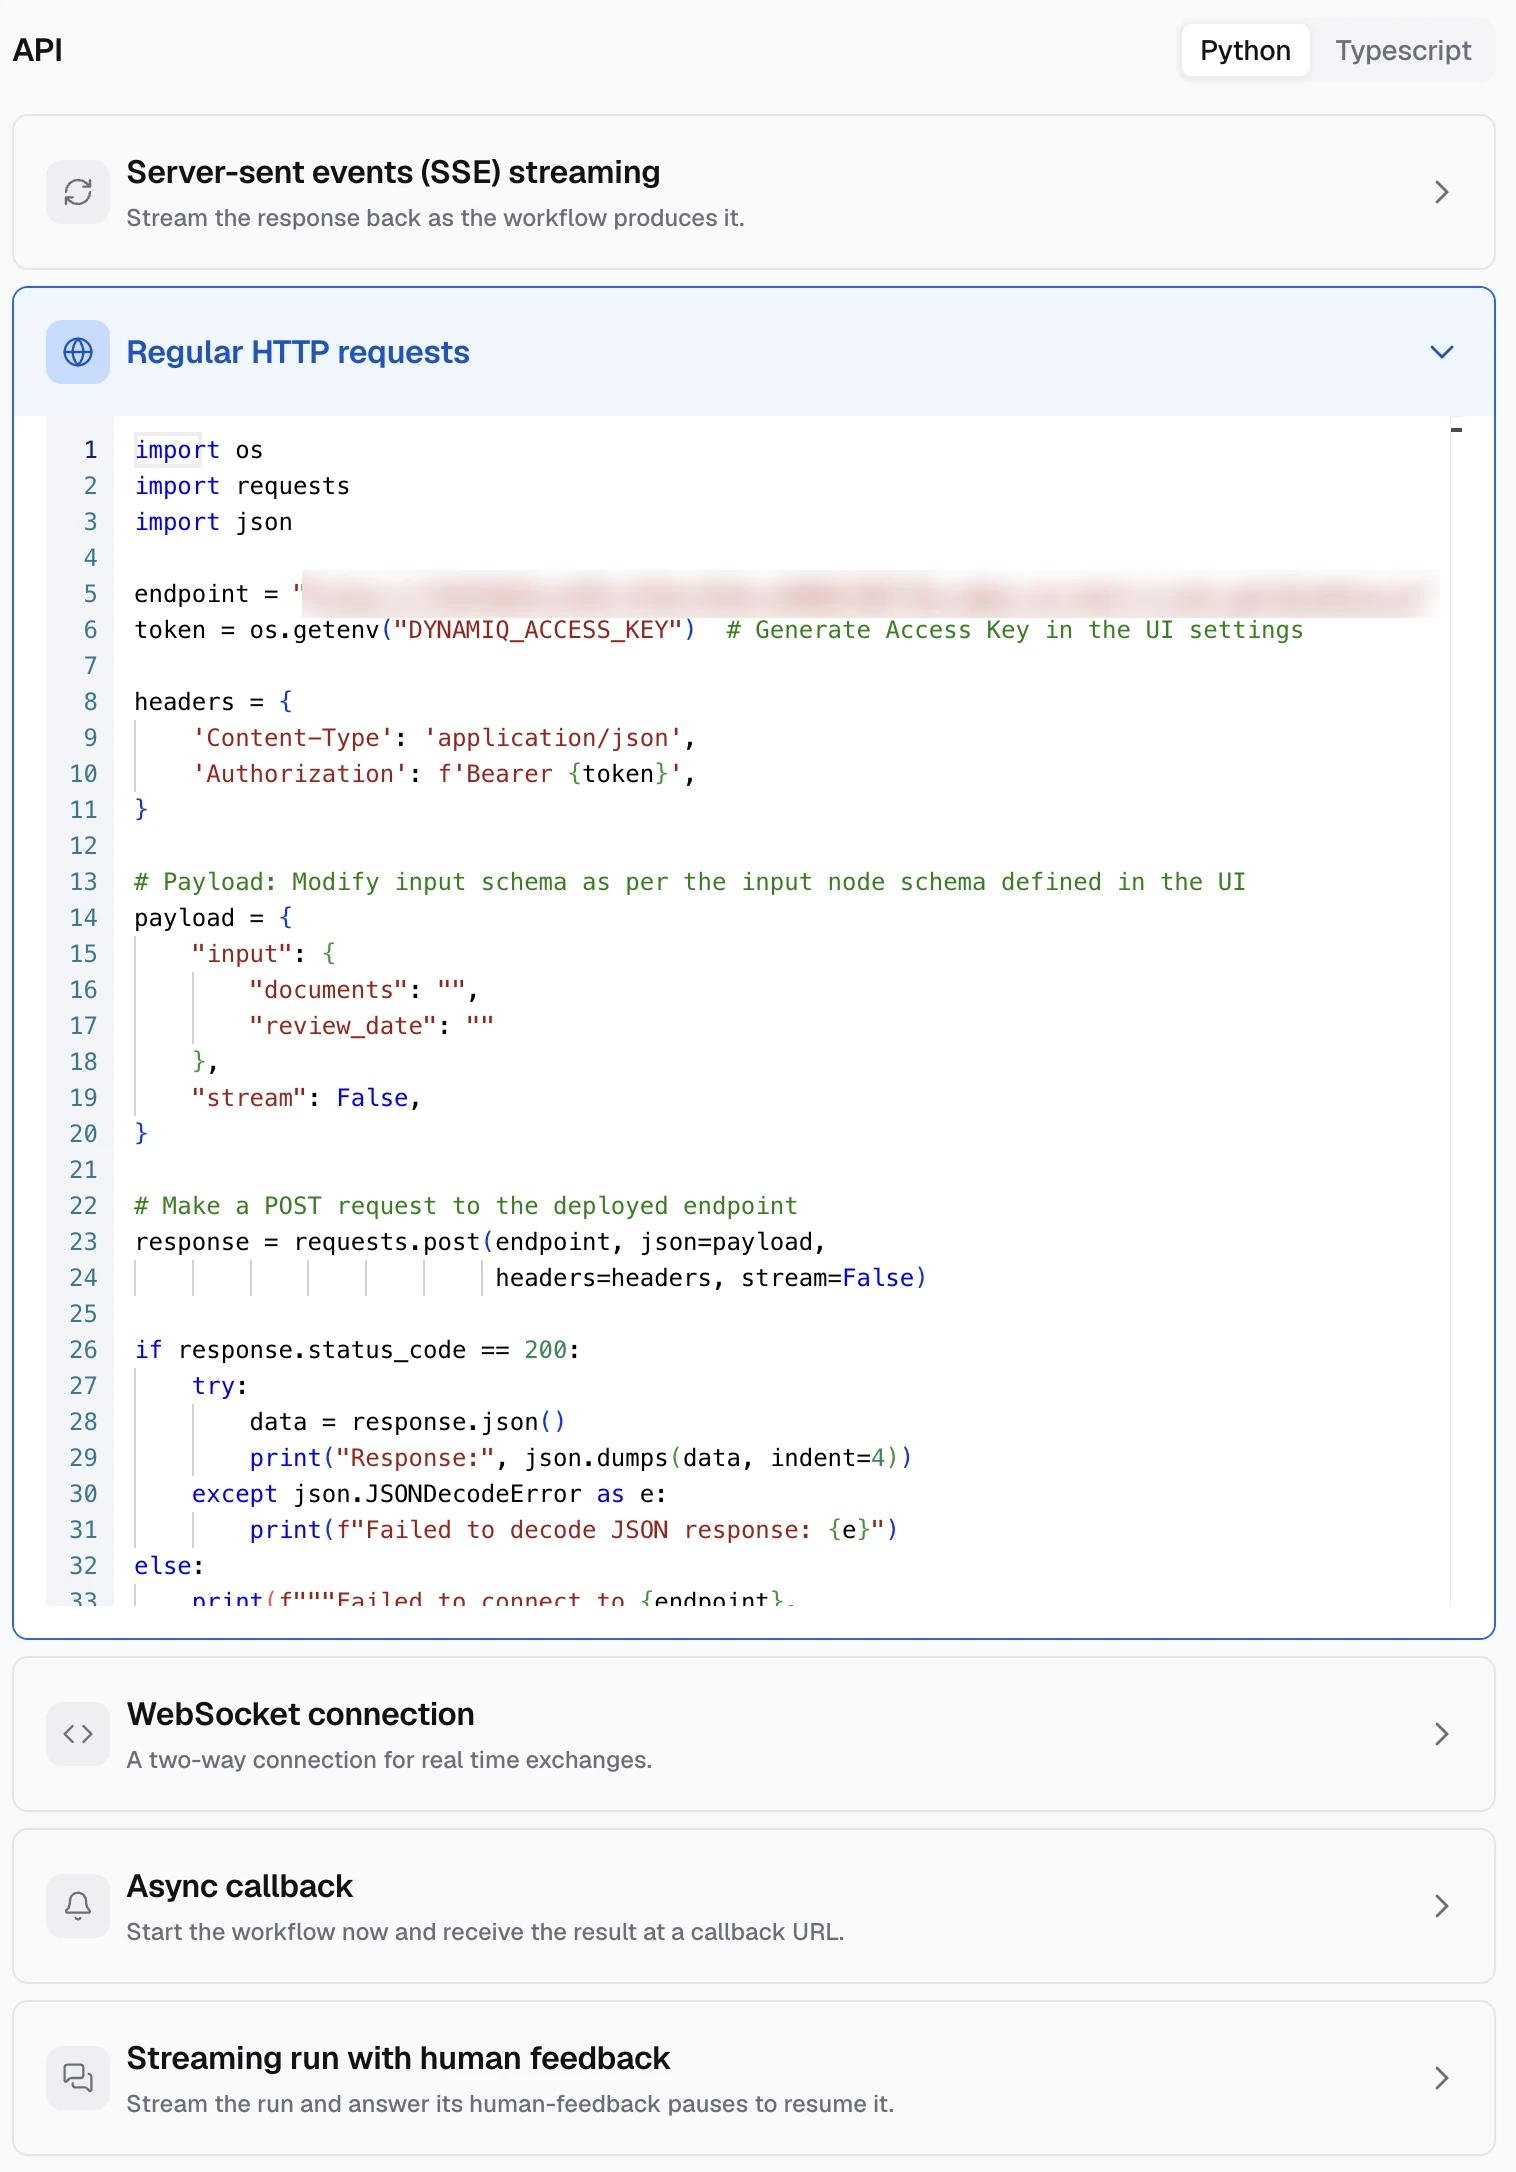Viewport: 1516px width, 2172px height.
Task: Expand the Async callback section
Action: coord(1441,1906)
